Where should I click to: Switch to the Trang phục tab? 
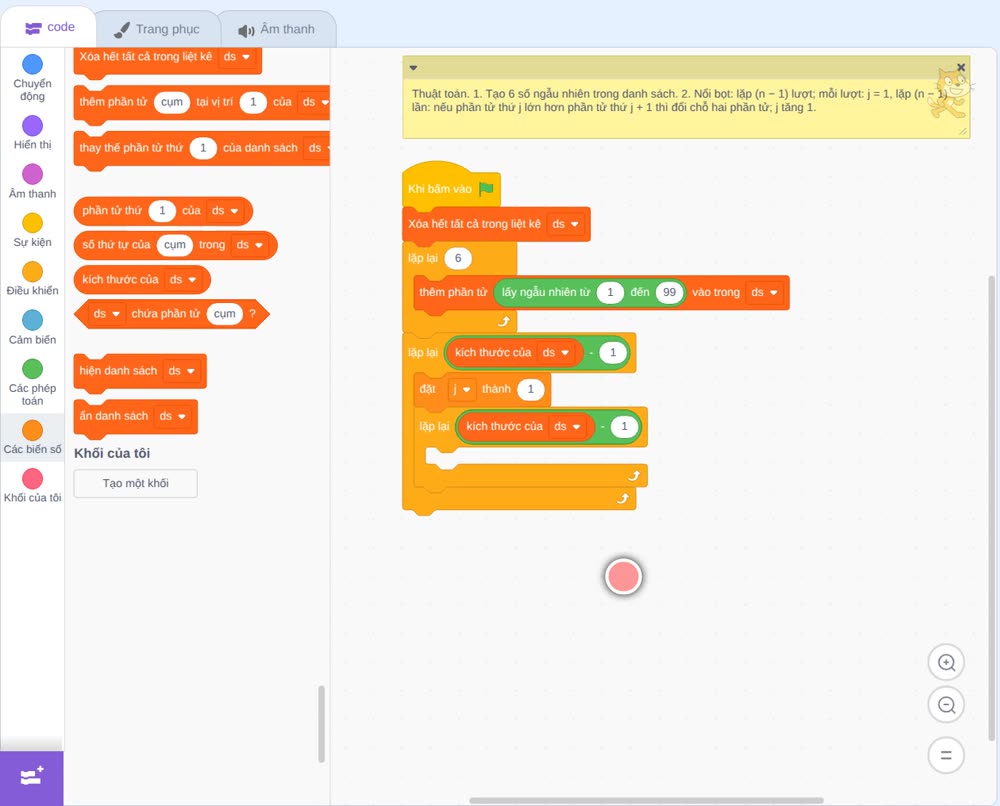(157, 29)
